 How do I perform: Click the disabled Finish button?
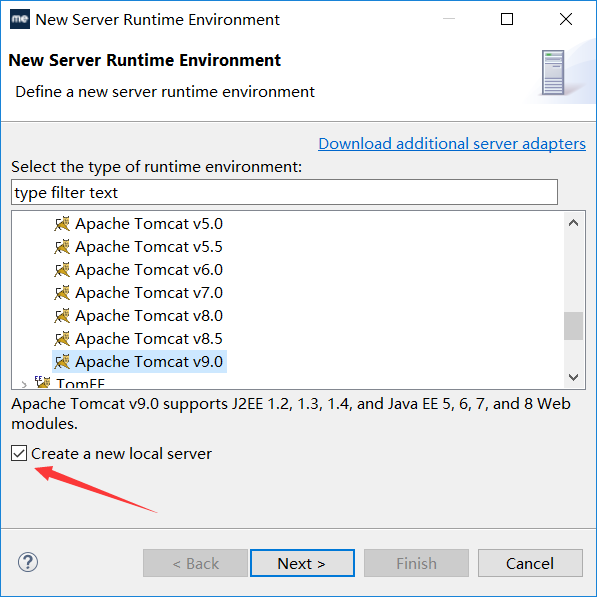point(416,563)
